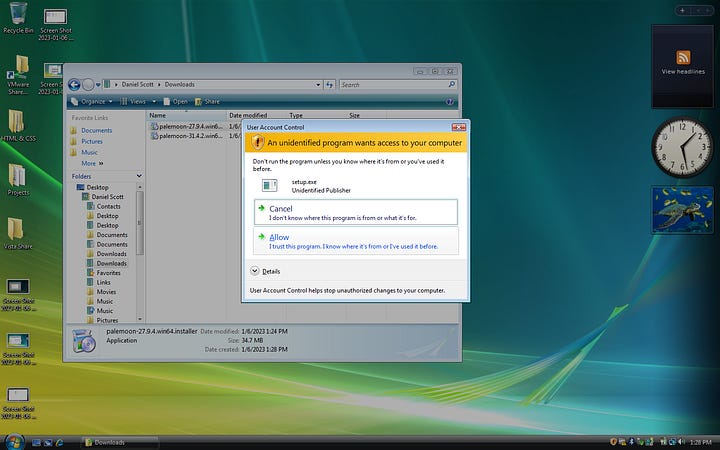This screenshot has height=450, width=720.
Task: Click the setup.exe program icon in the dialog
Action: [270, 185]
